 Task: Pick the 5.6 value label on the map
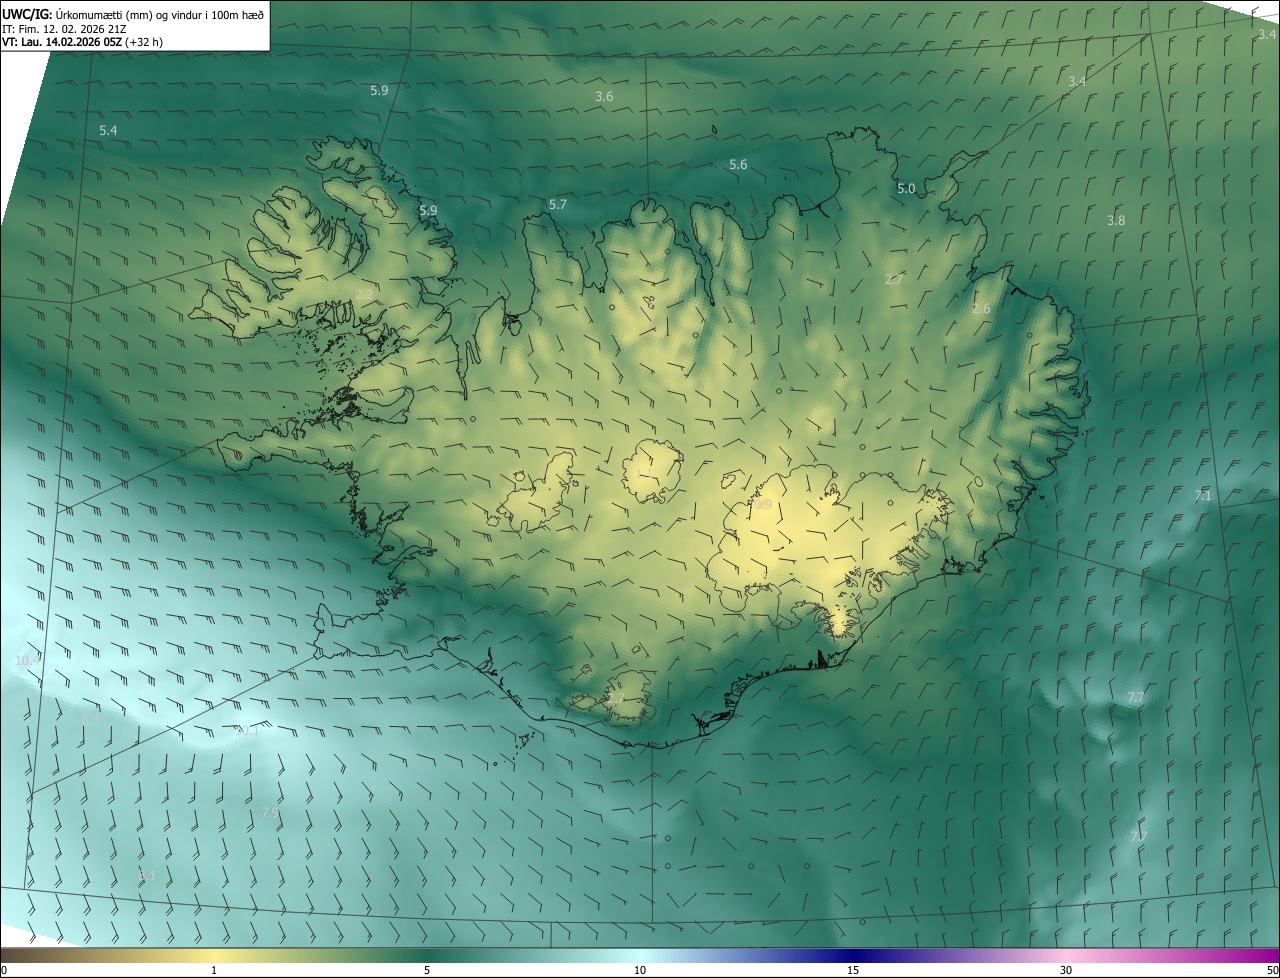click(738, 164)
